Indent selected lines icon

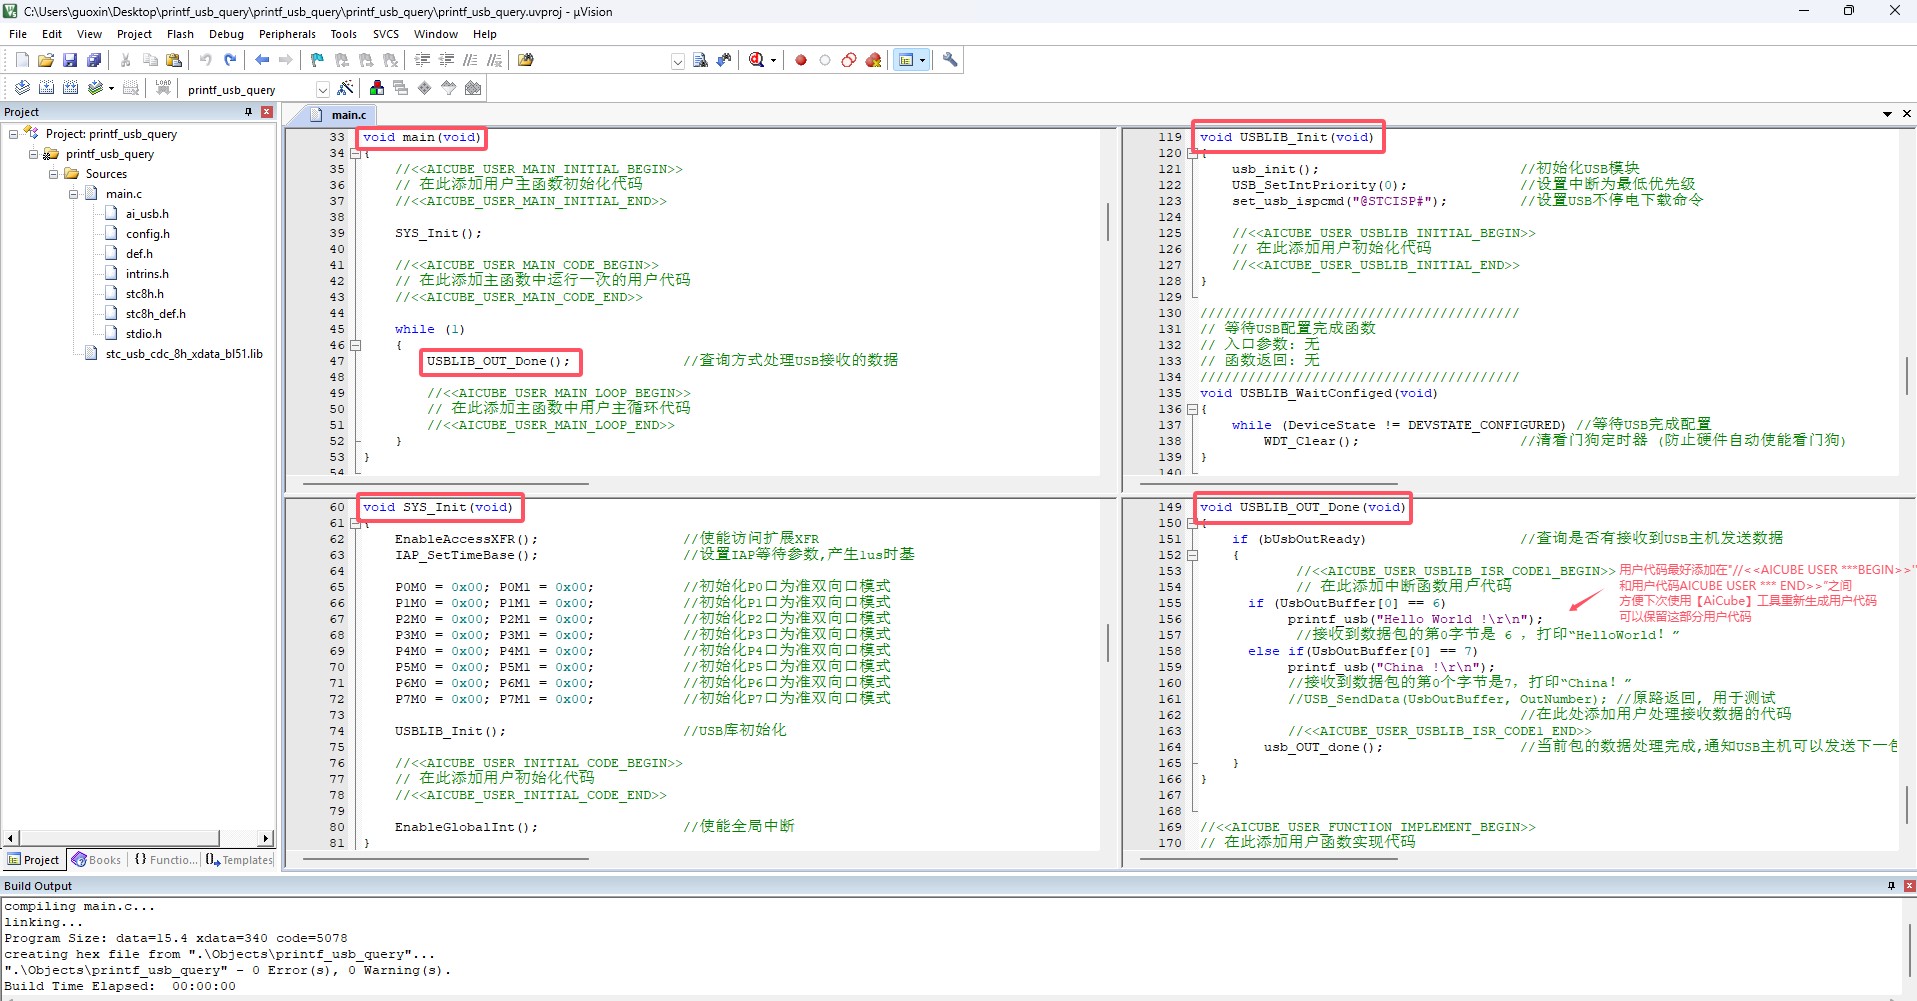tap(422, 60)
